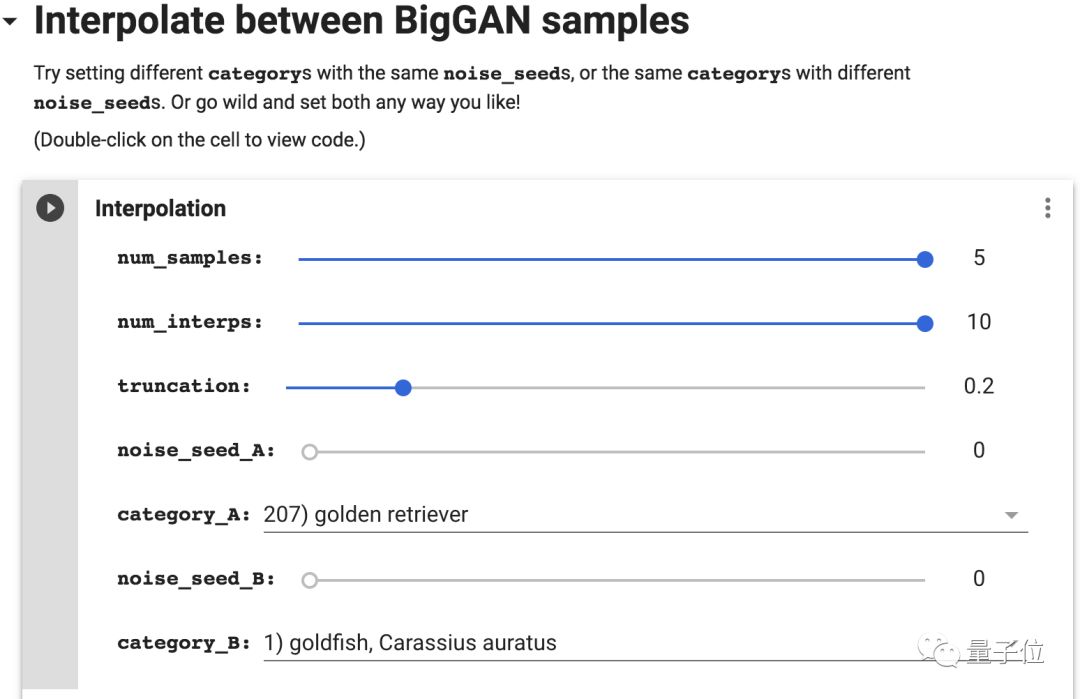The height and width of the screenshot is (699, 1080).
Task: Click the golden retriever category text
Action: [x=366, y=515]
